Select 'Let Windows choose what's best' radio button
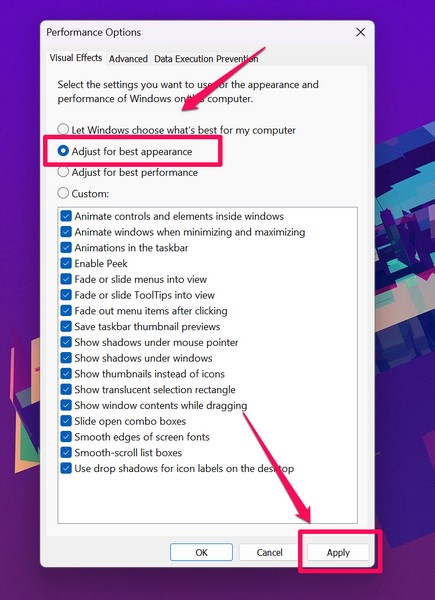 63,130
